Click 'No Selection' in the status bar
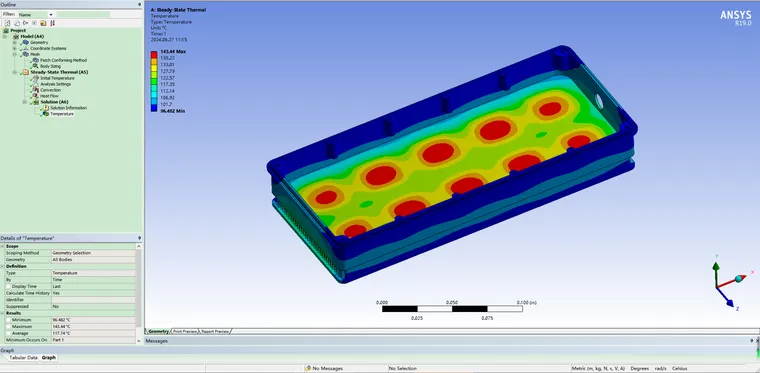760x373 pixels. 402,369
